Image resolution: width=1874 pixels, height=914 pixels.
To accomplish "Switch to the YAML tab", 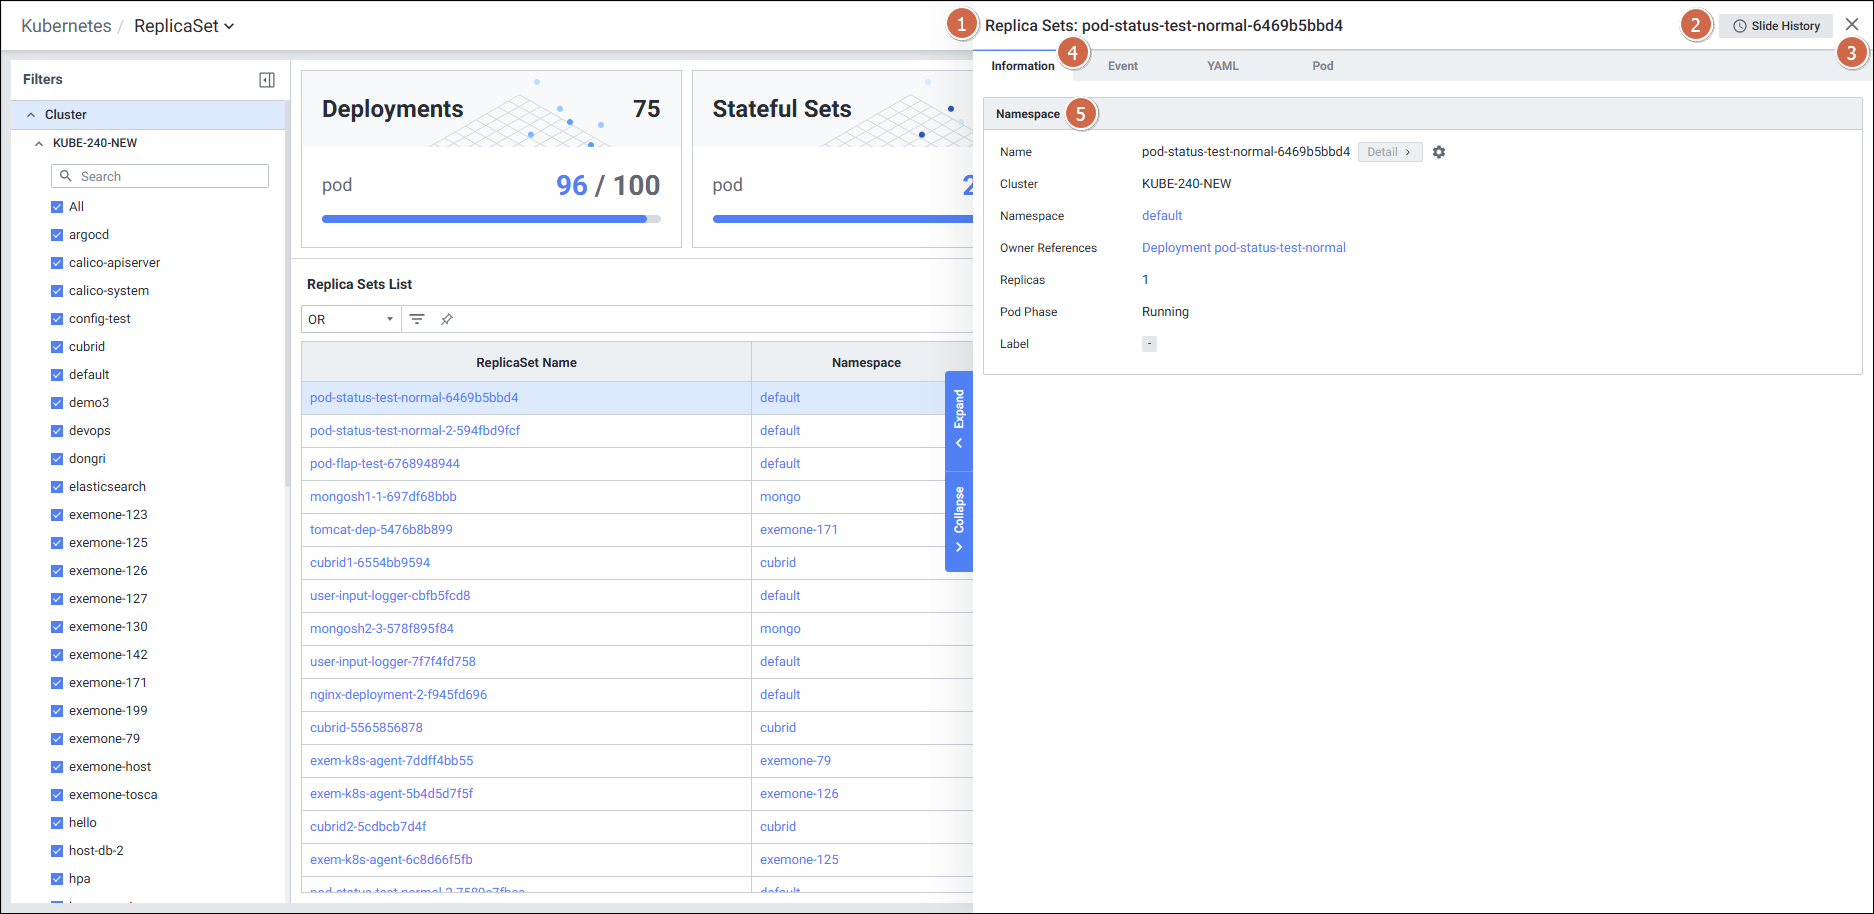I will coord(1222,66).
